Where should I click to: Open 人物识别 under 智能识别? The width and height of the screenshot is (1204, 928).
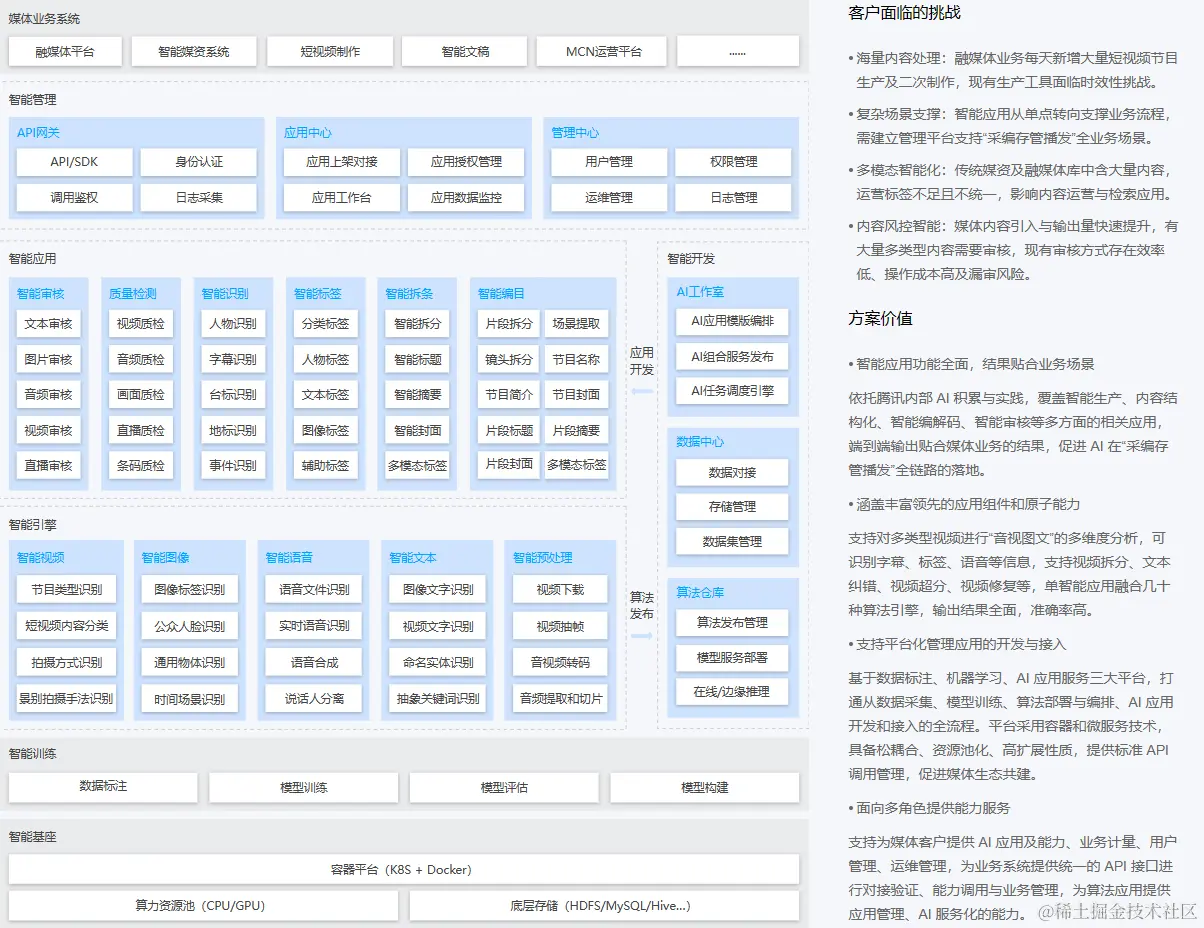pos(232,323)
